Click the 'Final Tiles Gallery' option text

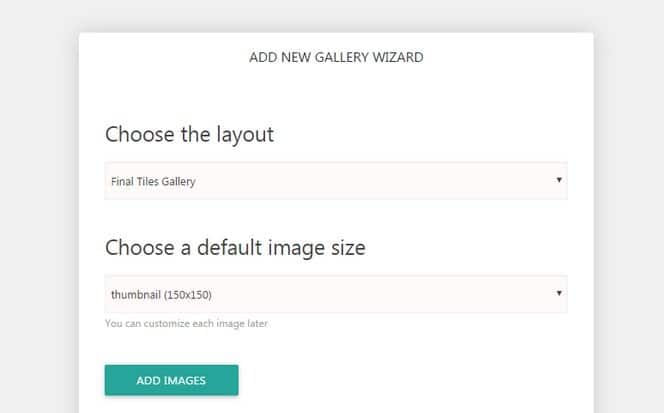(x=153, y=182)
